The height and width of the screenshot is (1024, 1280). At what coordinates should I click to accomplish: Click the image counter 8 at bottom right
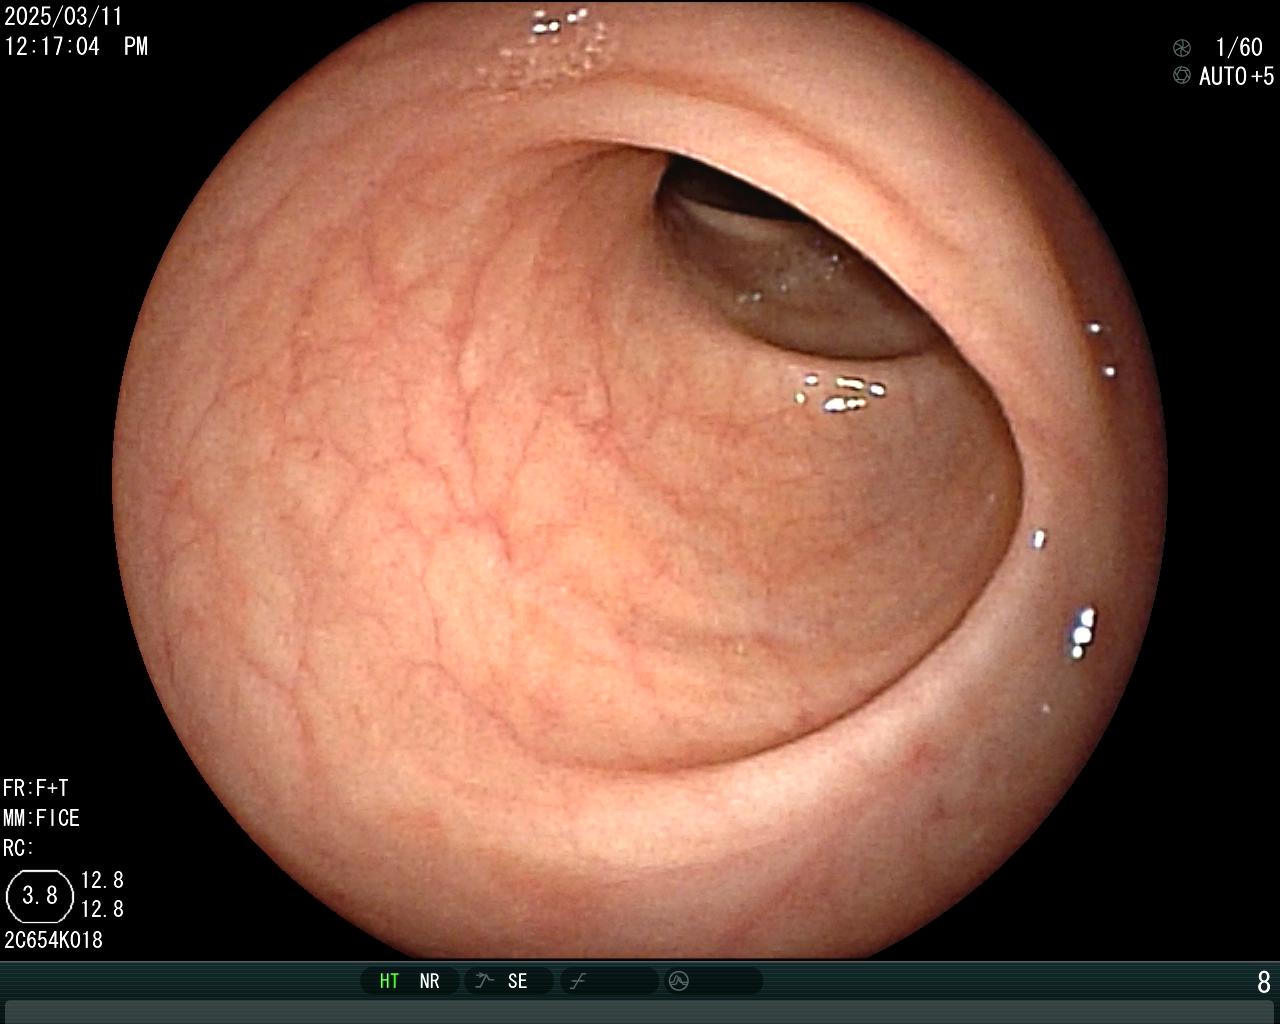(x=1264, y=982)
